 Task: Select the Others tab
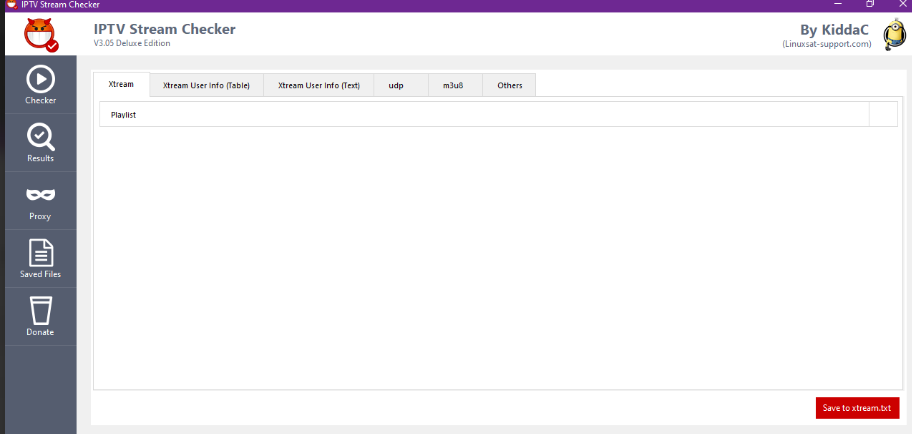[x=509, y=85]
